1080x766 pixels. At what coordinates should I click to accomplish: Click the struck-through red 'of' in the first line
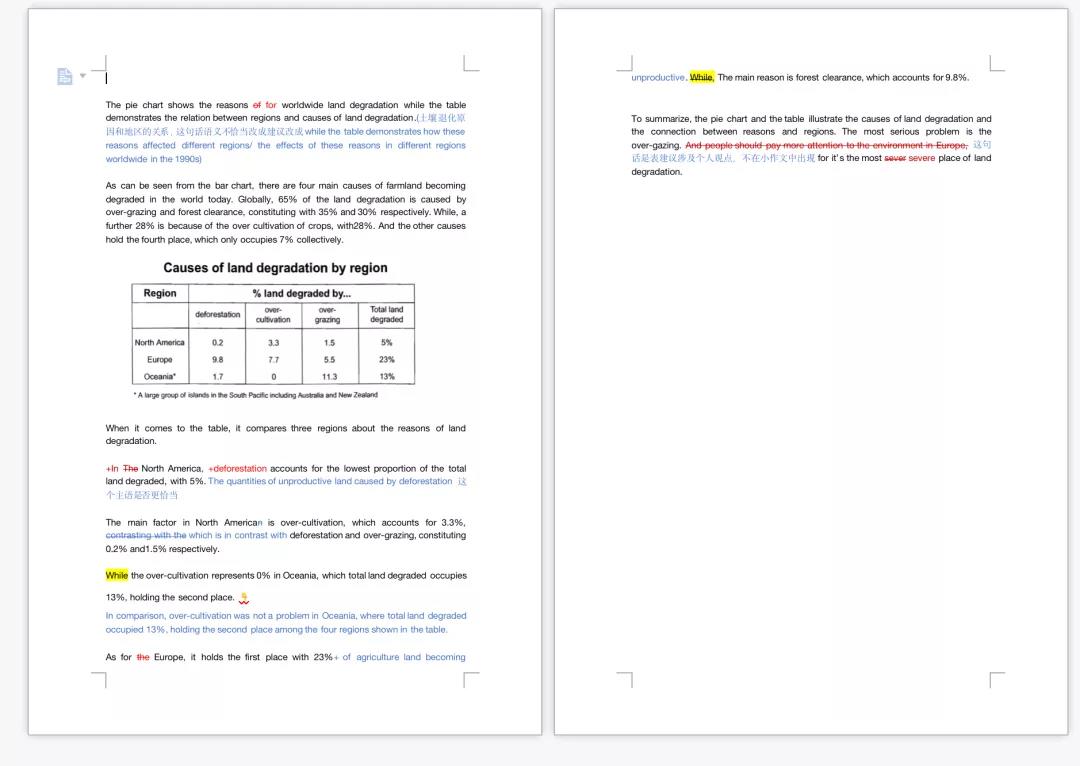pyautogui.click(x=257, y=105)
